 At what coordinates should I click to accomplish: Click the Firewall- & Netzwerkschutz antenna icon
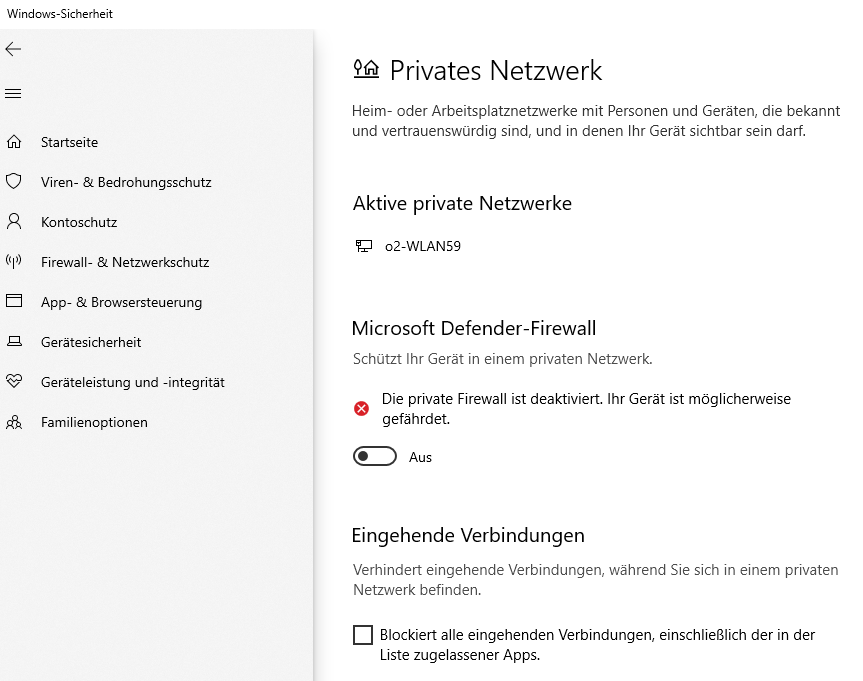coord(14,262)
